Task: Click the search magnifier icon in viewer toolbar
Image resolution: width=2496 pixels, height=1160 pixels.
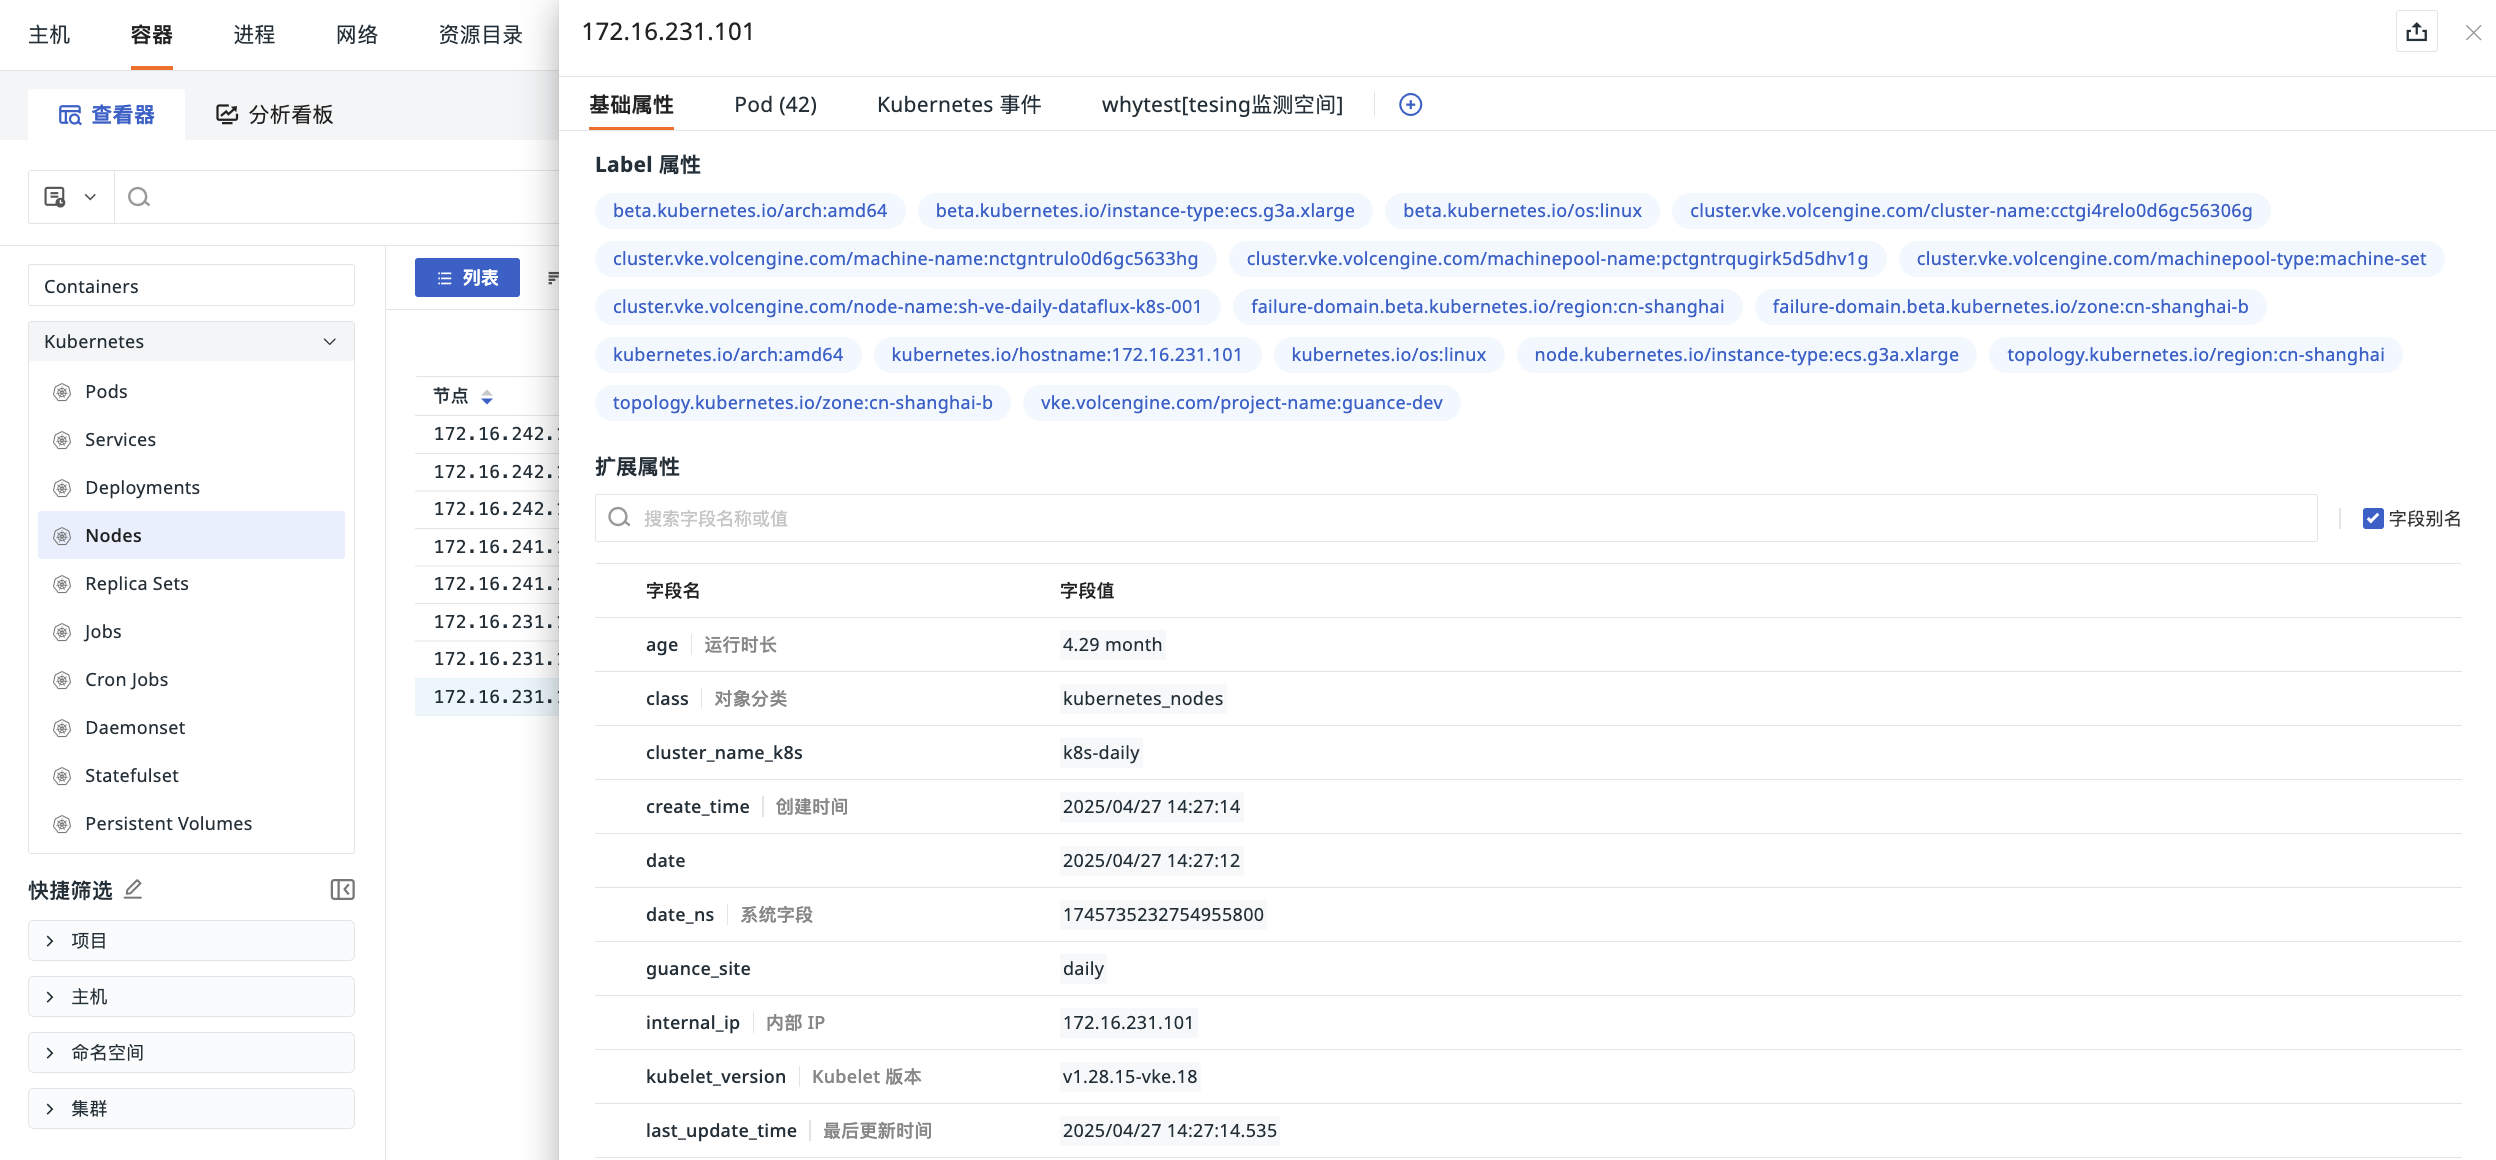Action: (139, 197)
